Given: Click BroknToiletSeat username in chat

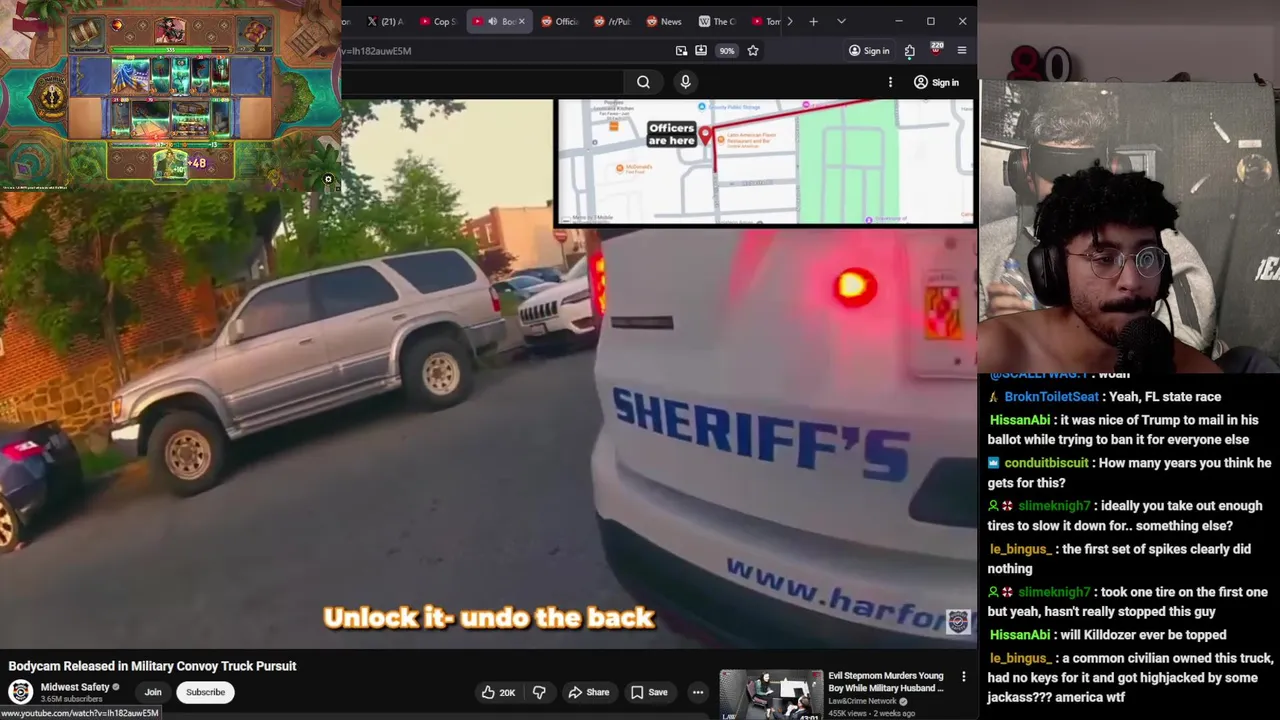Looking at the screenshot, I should (x=1051, y=397).
